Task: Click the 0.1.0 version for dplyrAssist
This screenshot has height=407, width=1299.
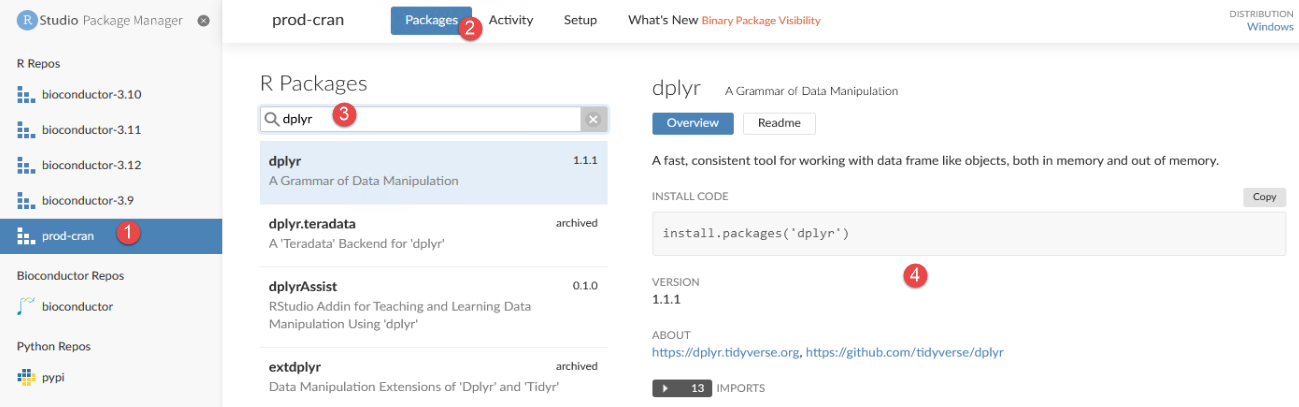Action: 585,286
